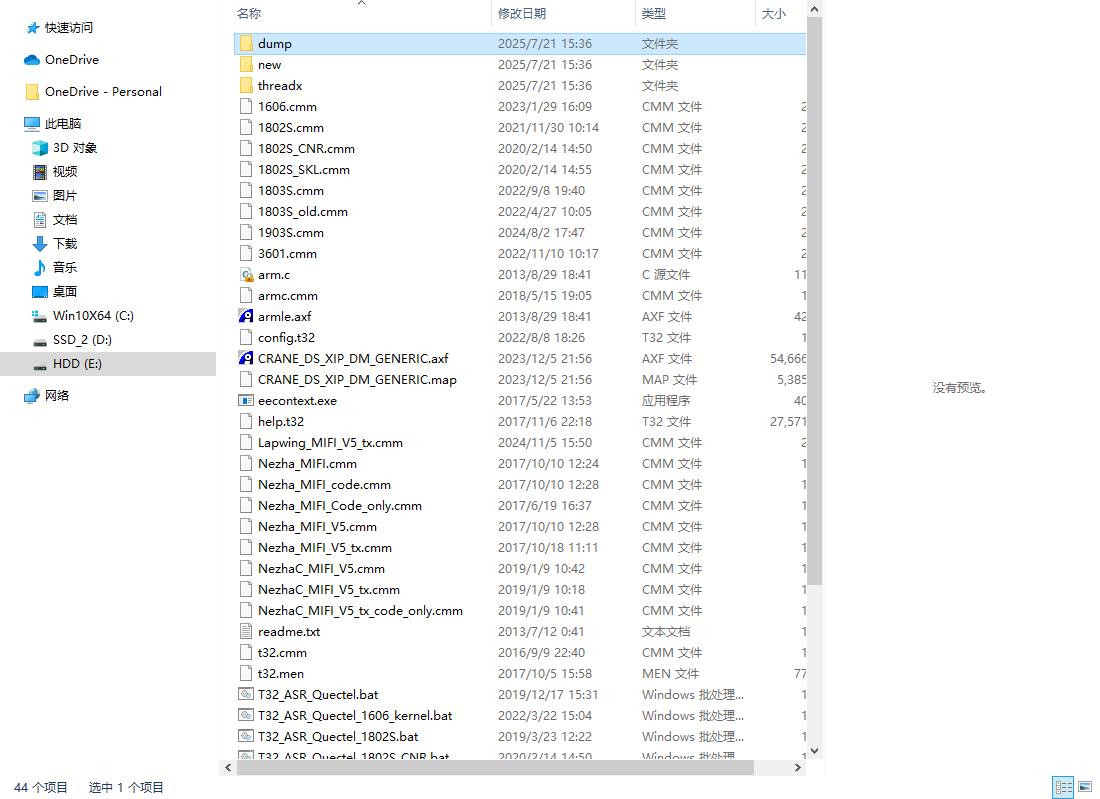Click the arm.c source file icon
The height and width of the screenshot is (799, 1100).
(247, 274)
